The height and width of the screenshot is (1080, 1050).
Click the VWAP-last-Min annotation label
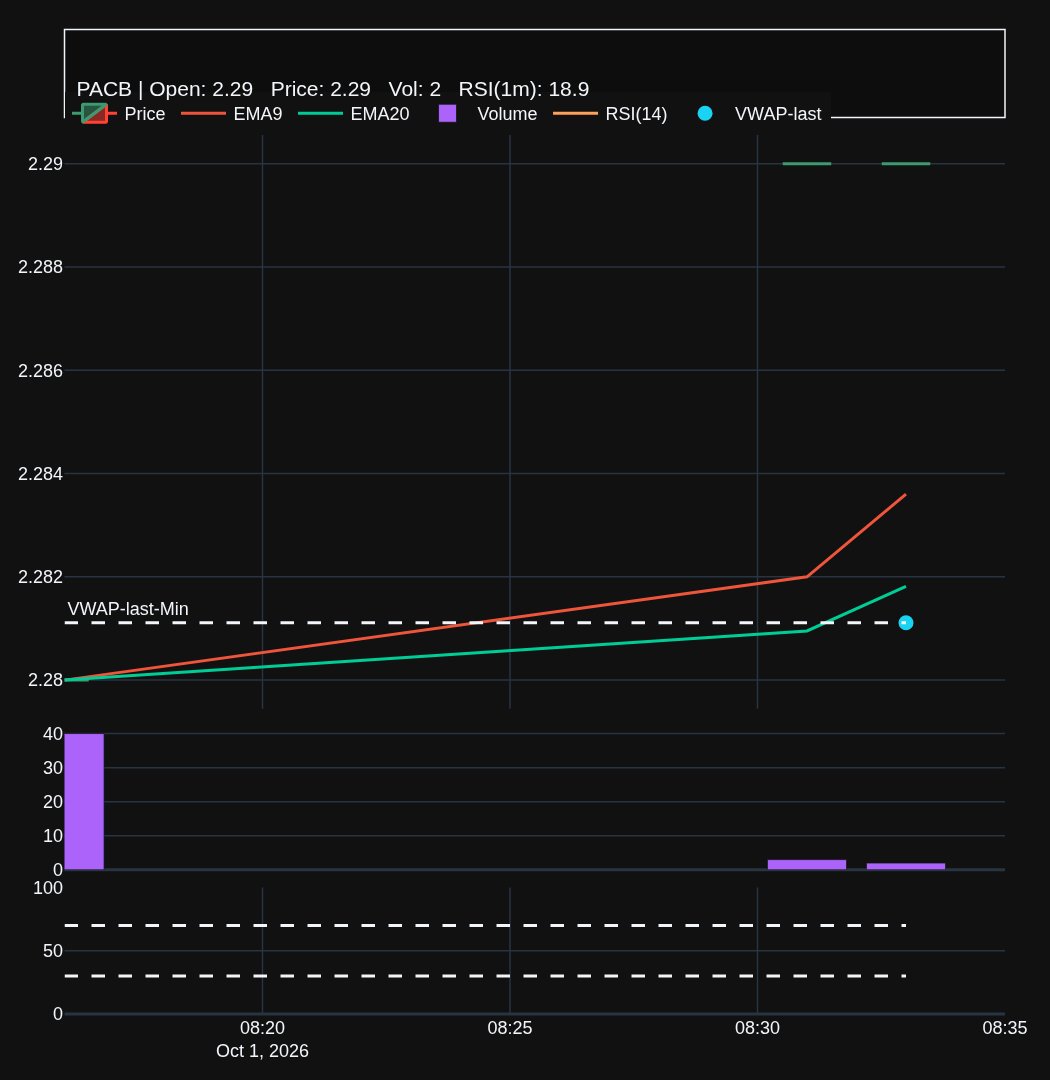[128, 609]
